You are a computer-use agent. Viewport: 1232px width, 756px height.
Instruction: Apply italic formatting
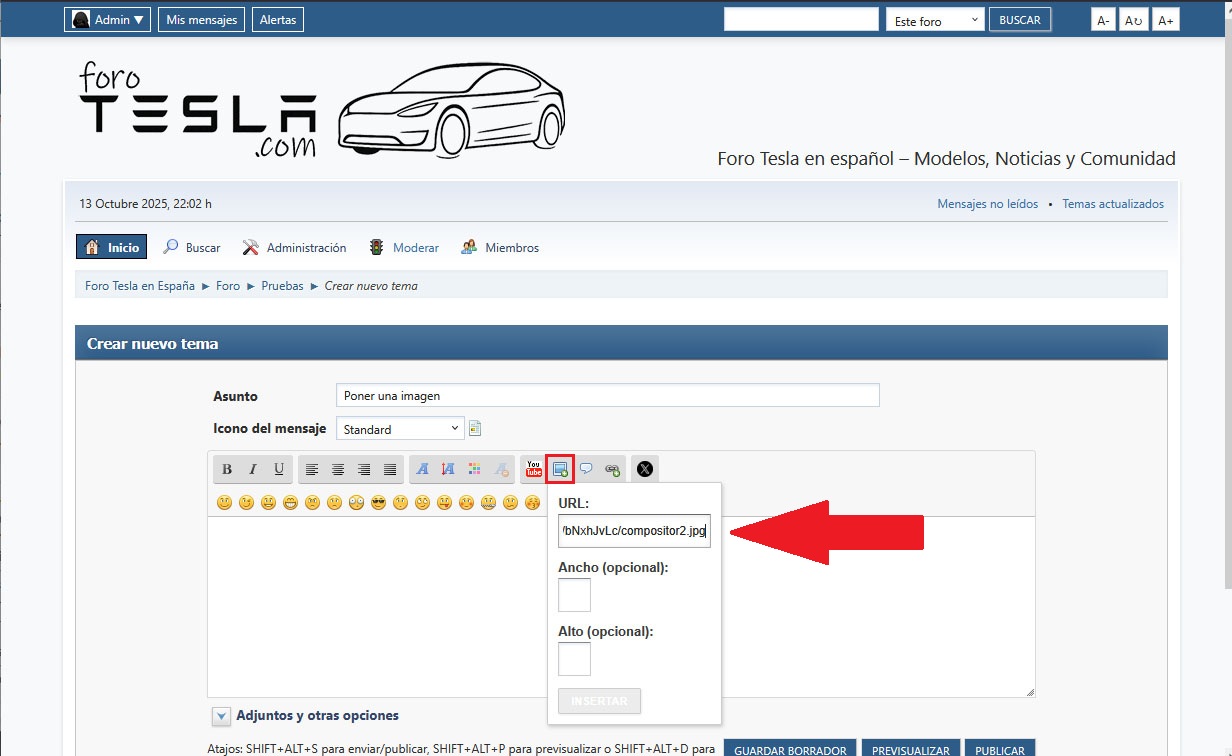tap(253, 469)
